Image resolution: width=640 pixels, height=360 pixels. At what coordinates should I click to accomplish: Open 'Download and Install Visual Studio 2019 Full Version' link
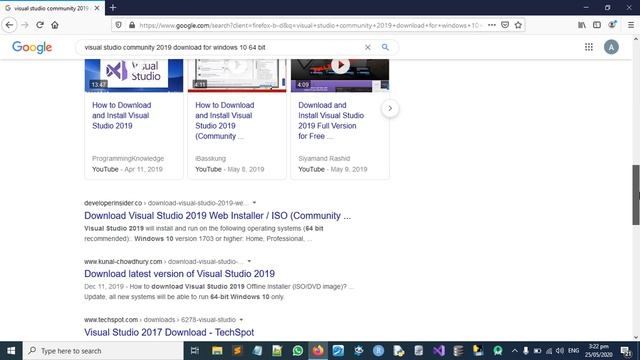click(x=331, y=121)
